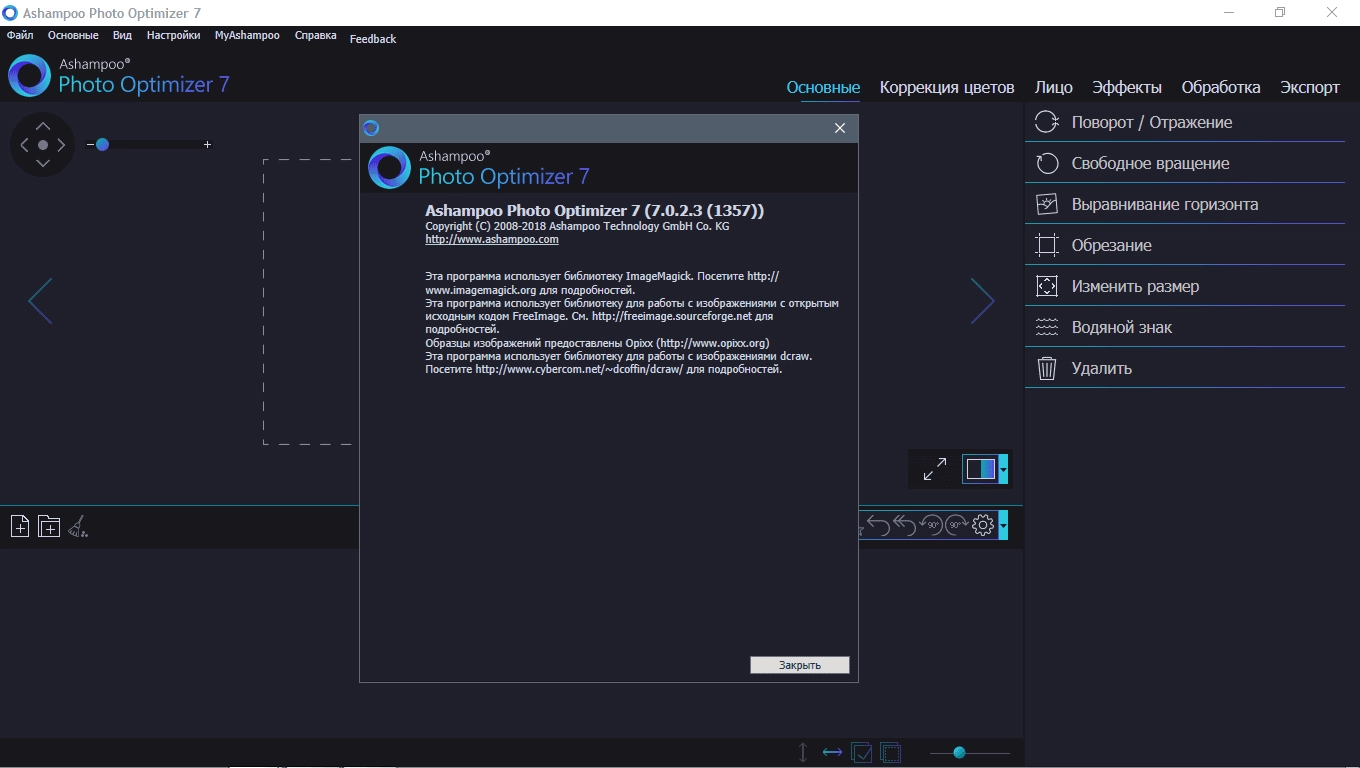The image size is (1360, 768).
Task: Switch to the Основные tab
Action: (823, 87)
